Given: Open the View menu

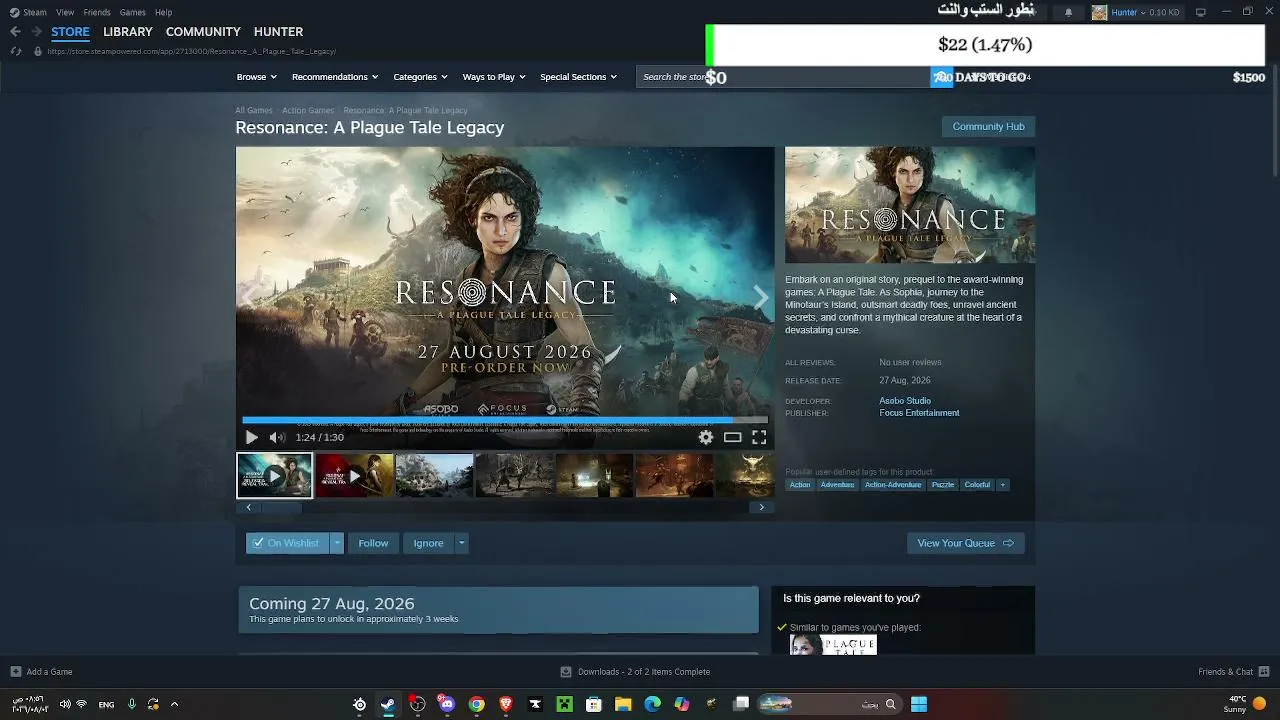Looking at the screenshot, I should pos(65,12).
